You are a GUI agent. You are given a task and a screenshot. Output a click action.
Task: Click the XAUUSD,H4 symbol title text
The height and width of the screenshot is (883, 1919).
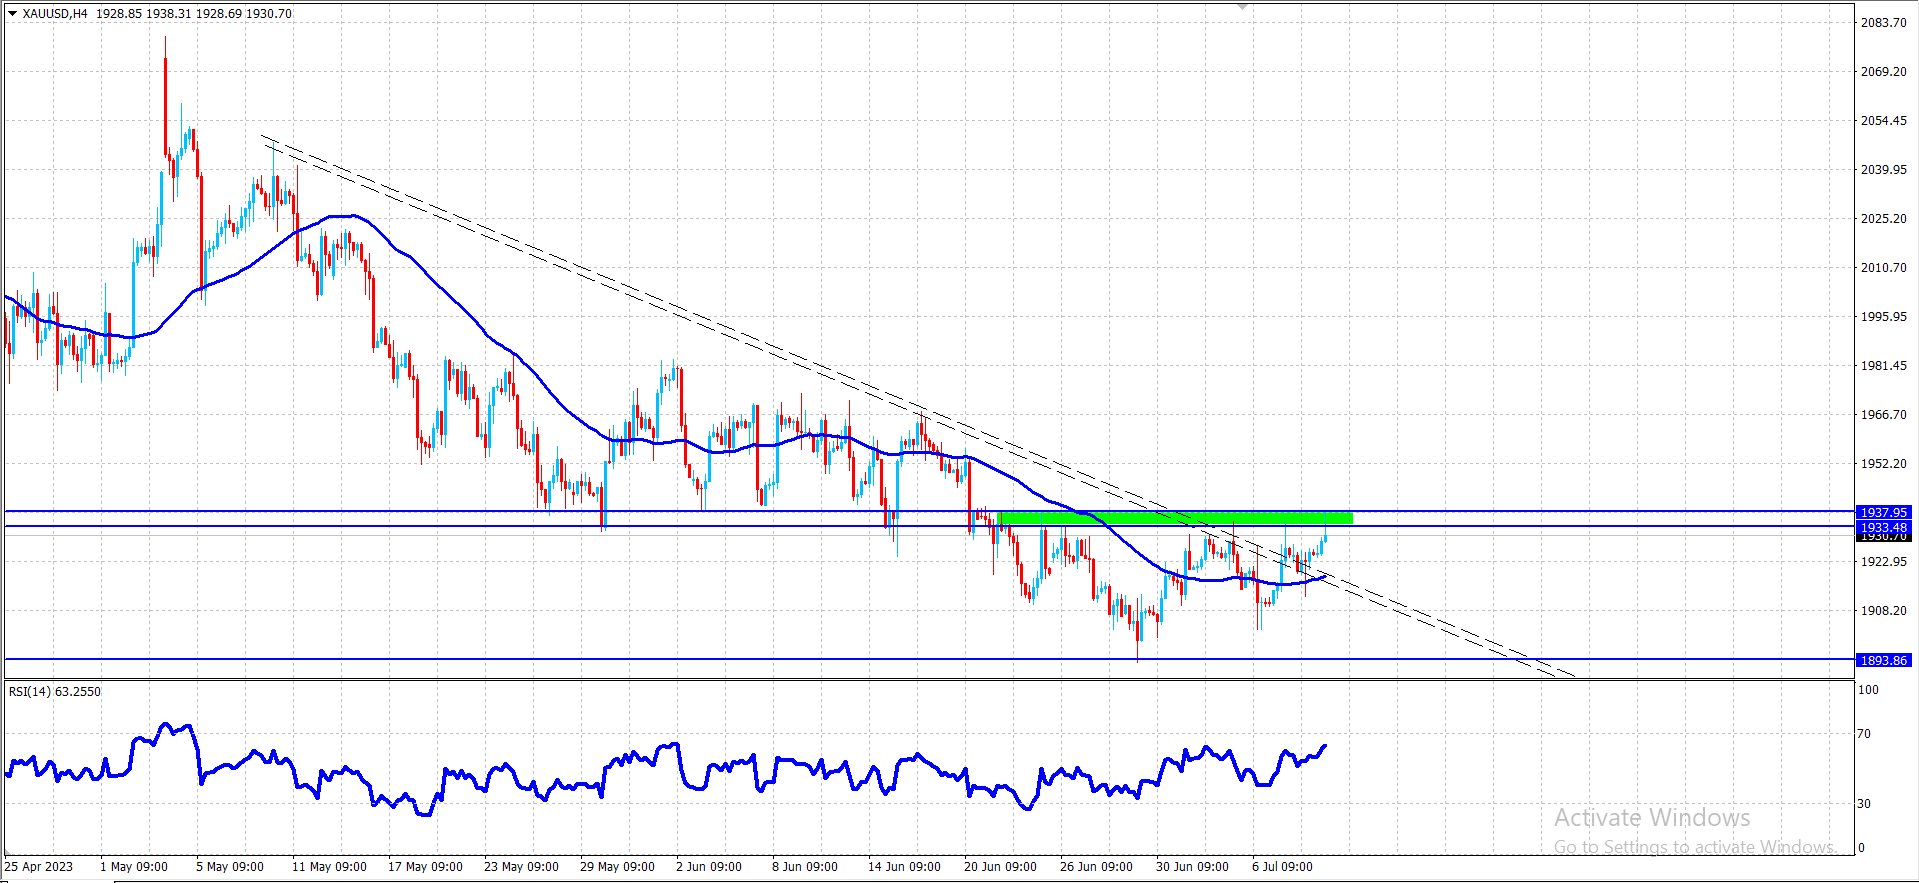coord(55,14)
